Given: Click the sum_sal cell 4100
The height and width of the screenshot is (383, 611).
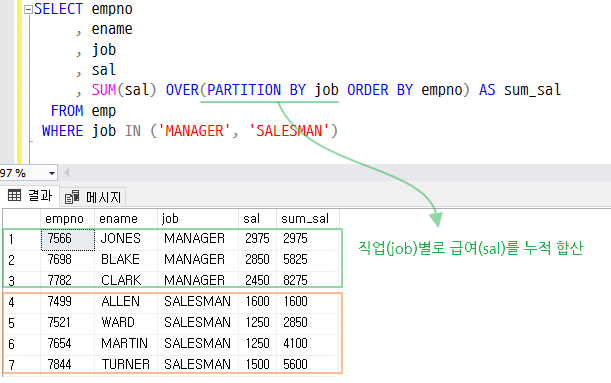Looking at the screenshot, I should (308, 344).
